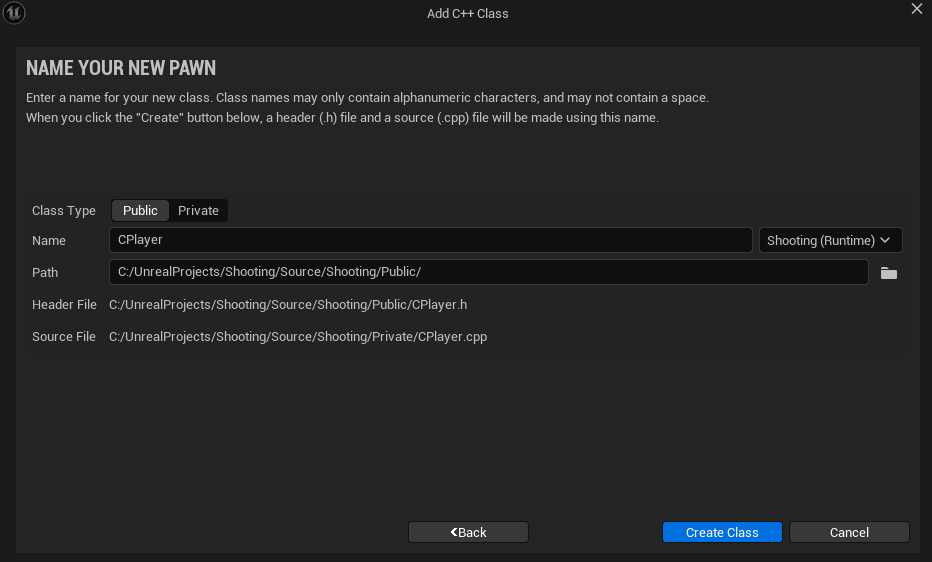Click the Add C++ Class title text
Screen dimensions: 932x562
pos(468,14)
